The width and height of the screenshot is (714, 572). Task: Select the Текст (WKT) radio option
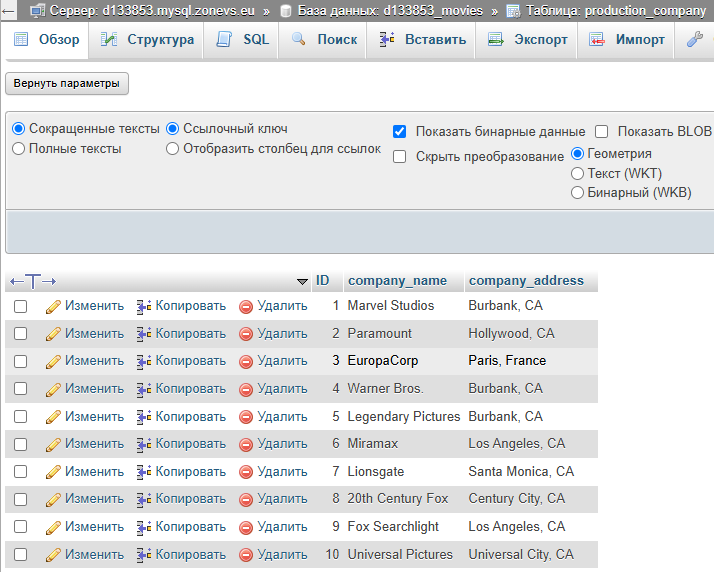click(x=577, y=174)
